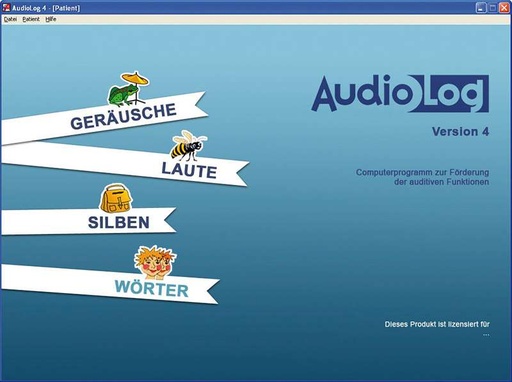
Task: Click the license text Dieses Produkt ist lizensiert
Action: (x=437, y=324)
